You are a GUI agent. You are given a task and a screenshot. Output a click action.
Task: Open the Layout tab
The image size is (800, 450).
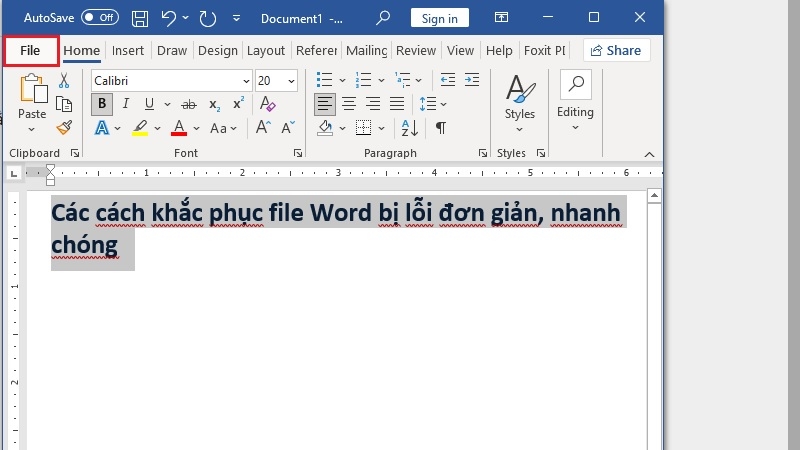pyautogui.click(x=266, y=51)
